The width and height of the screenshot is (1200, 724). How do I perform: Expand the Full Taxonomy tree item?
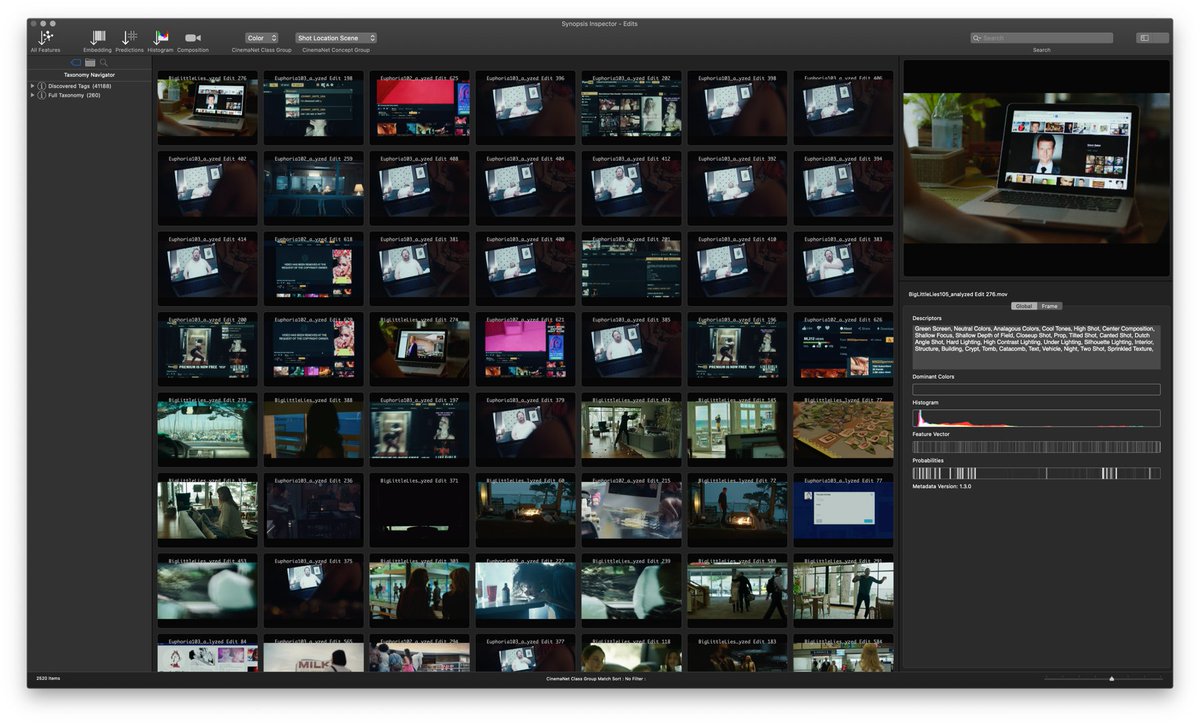[x=33, y=95]
